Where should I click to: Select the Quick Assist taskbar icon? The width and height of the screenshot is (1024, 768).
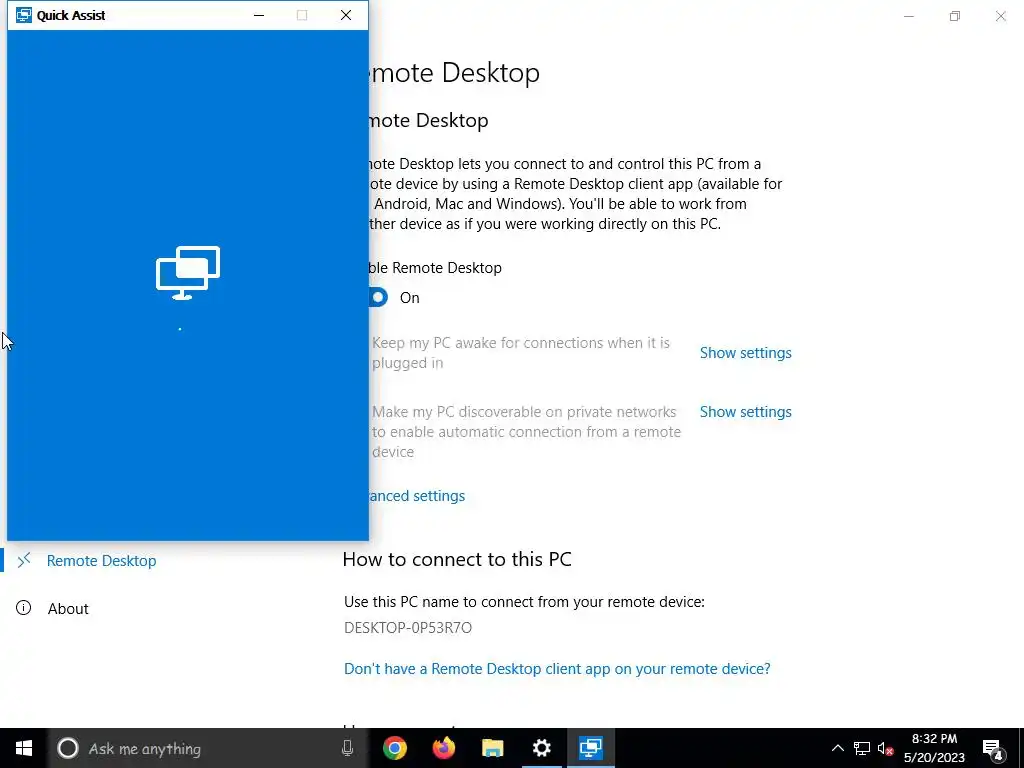[x=590, y=748]
